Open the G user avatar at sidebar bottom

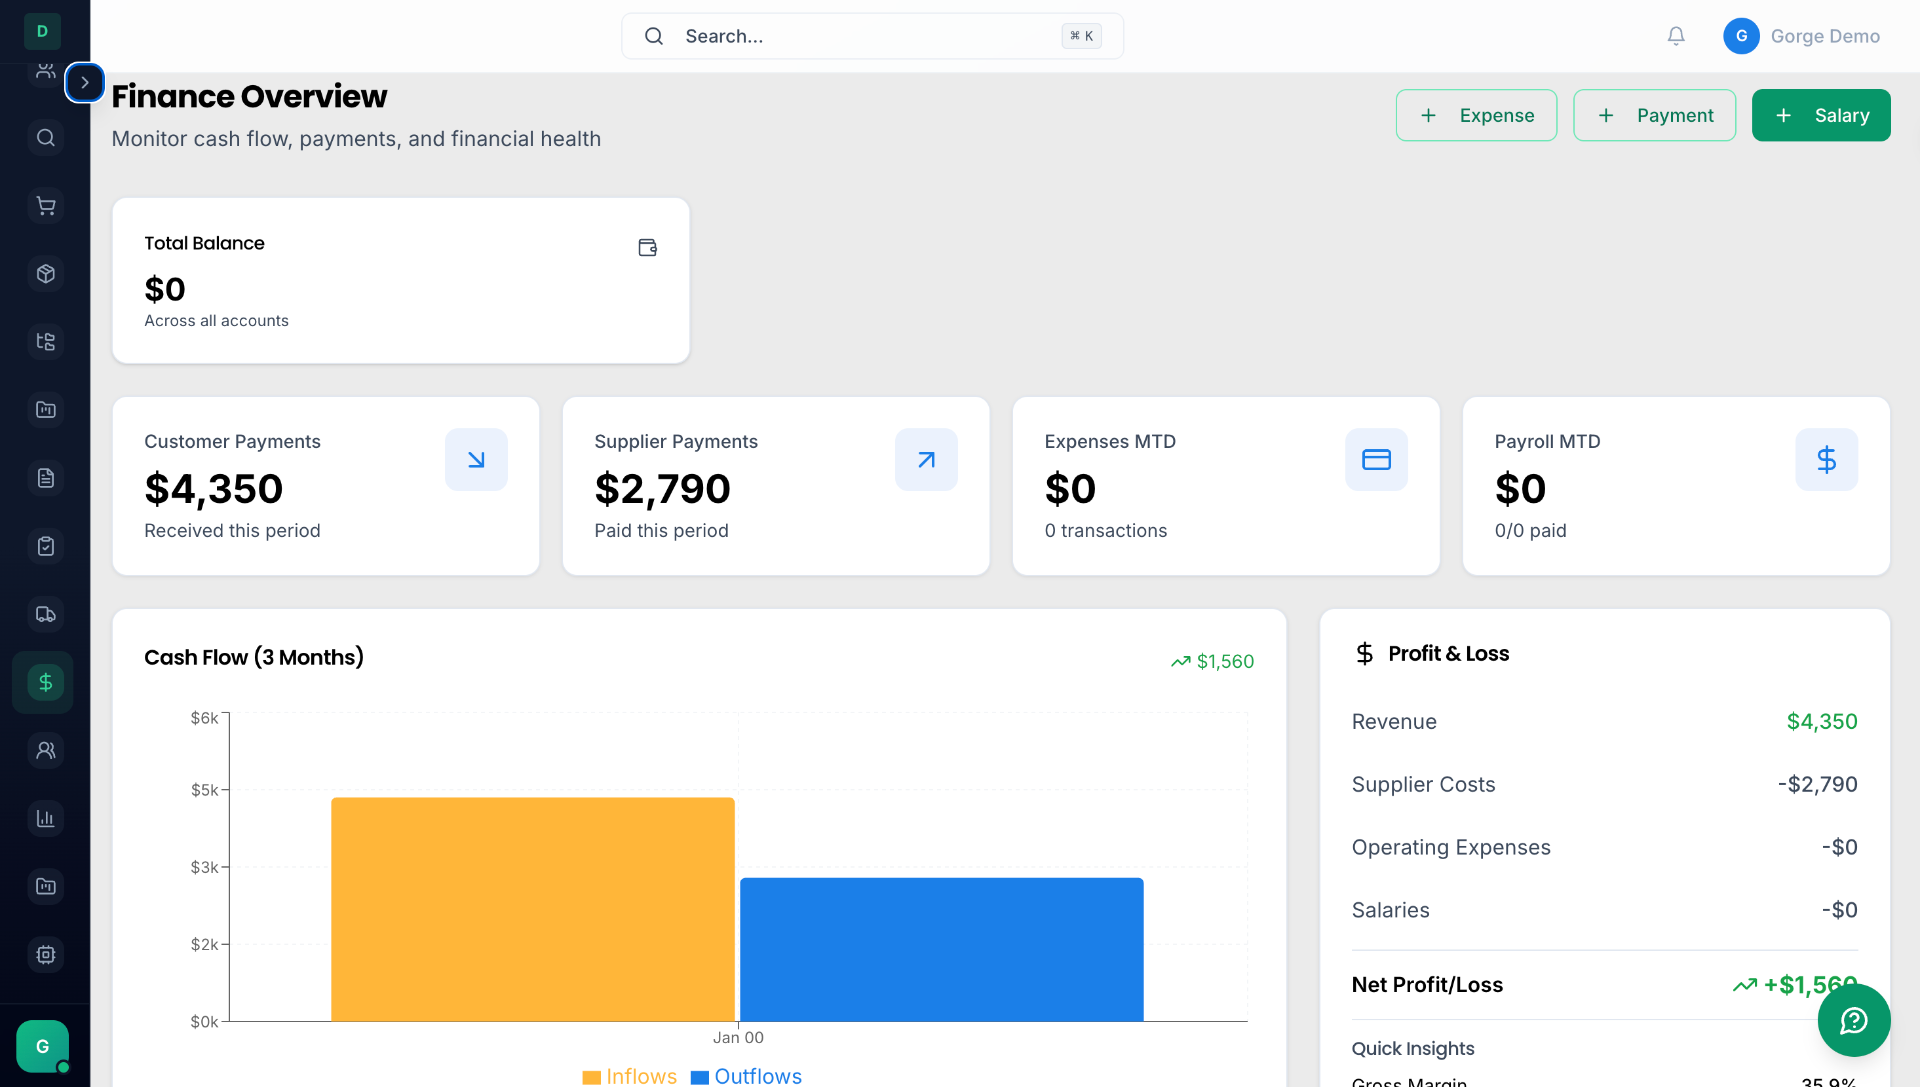click(43, 1046)
